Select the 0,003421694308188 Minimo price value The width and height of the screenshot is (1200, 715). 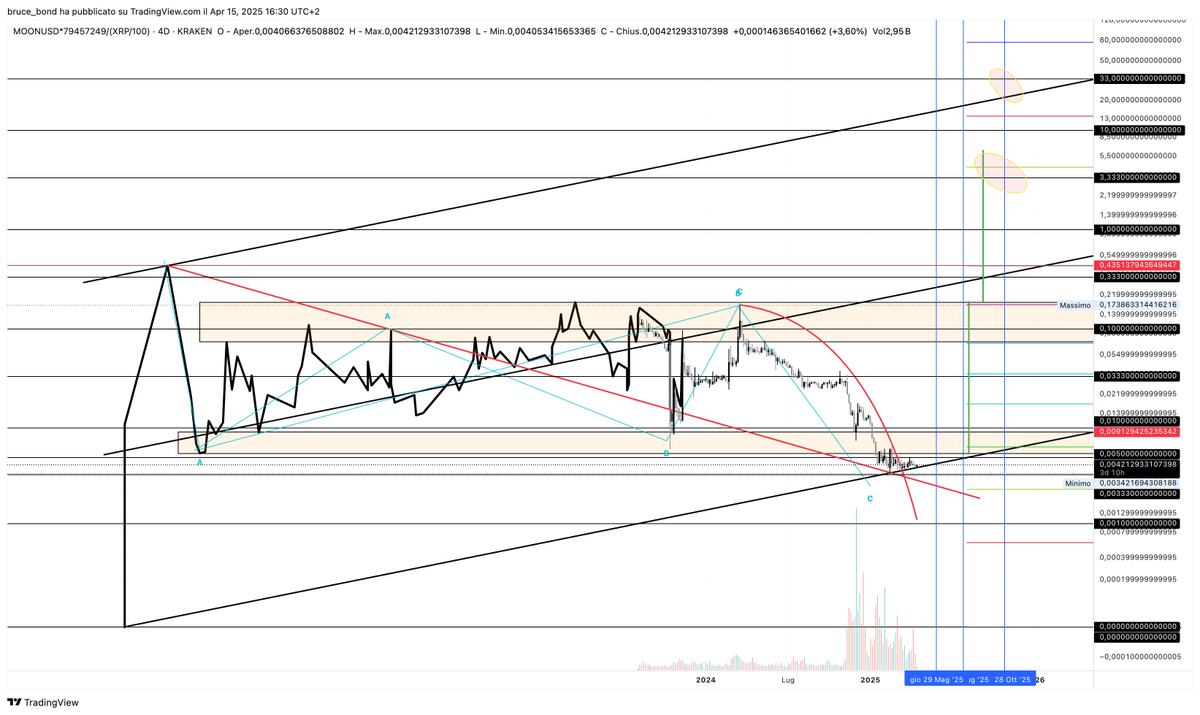click(1139, 483)
